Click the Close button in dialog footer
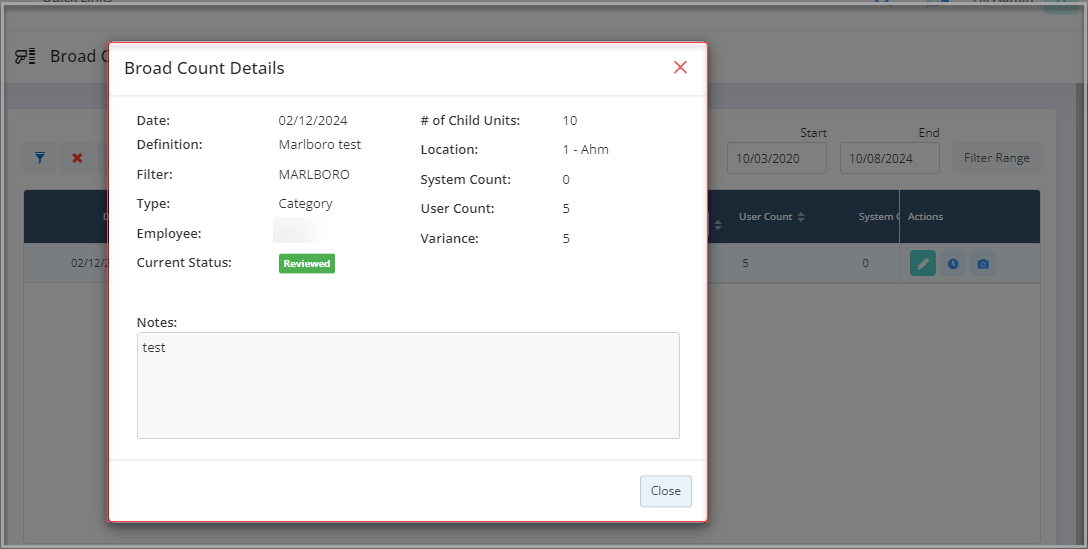The width and height of the screenshot is (1088, 549). (665, 491)
